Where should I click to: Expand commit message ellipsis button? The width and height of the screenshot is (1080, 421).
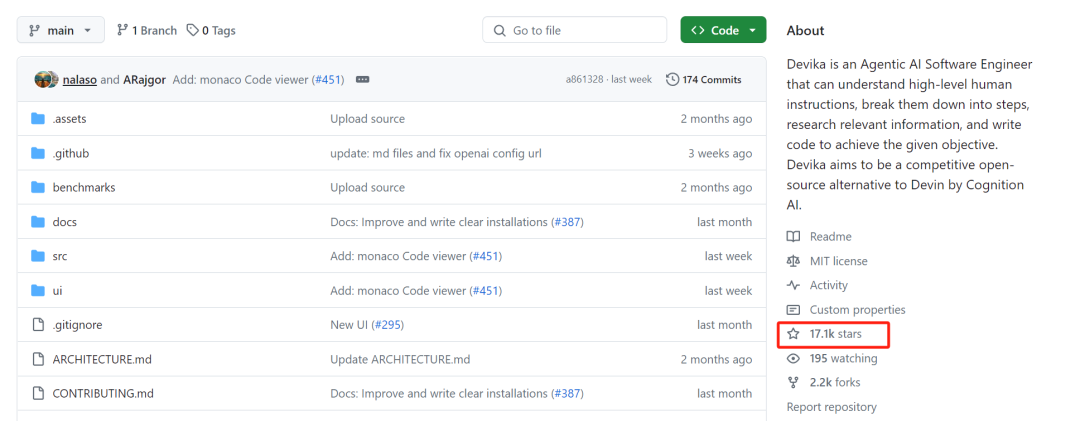click(x=363, y=79)
